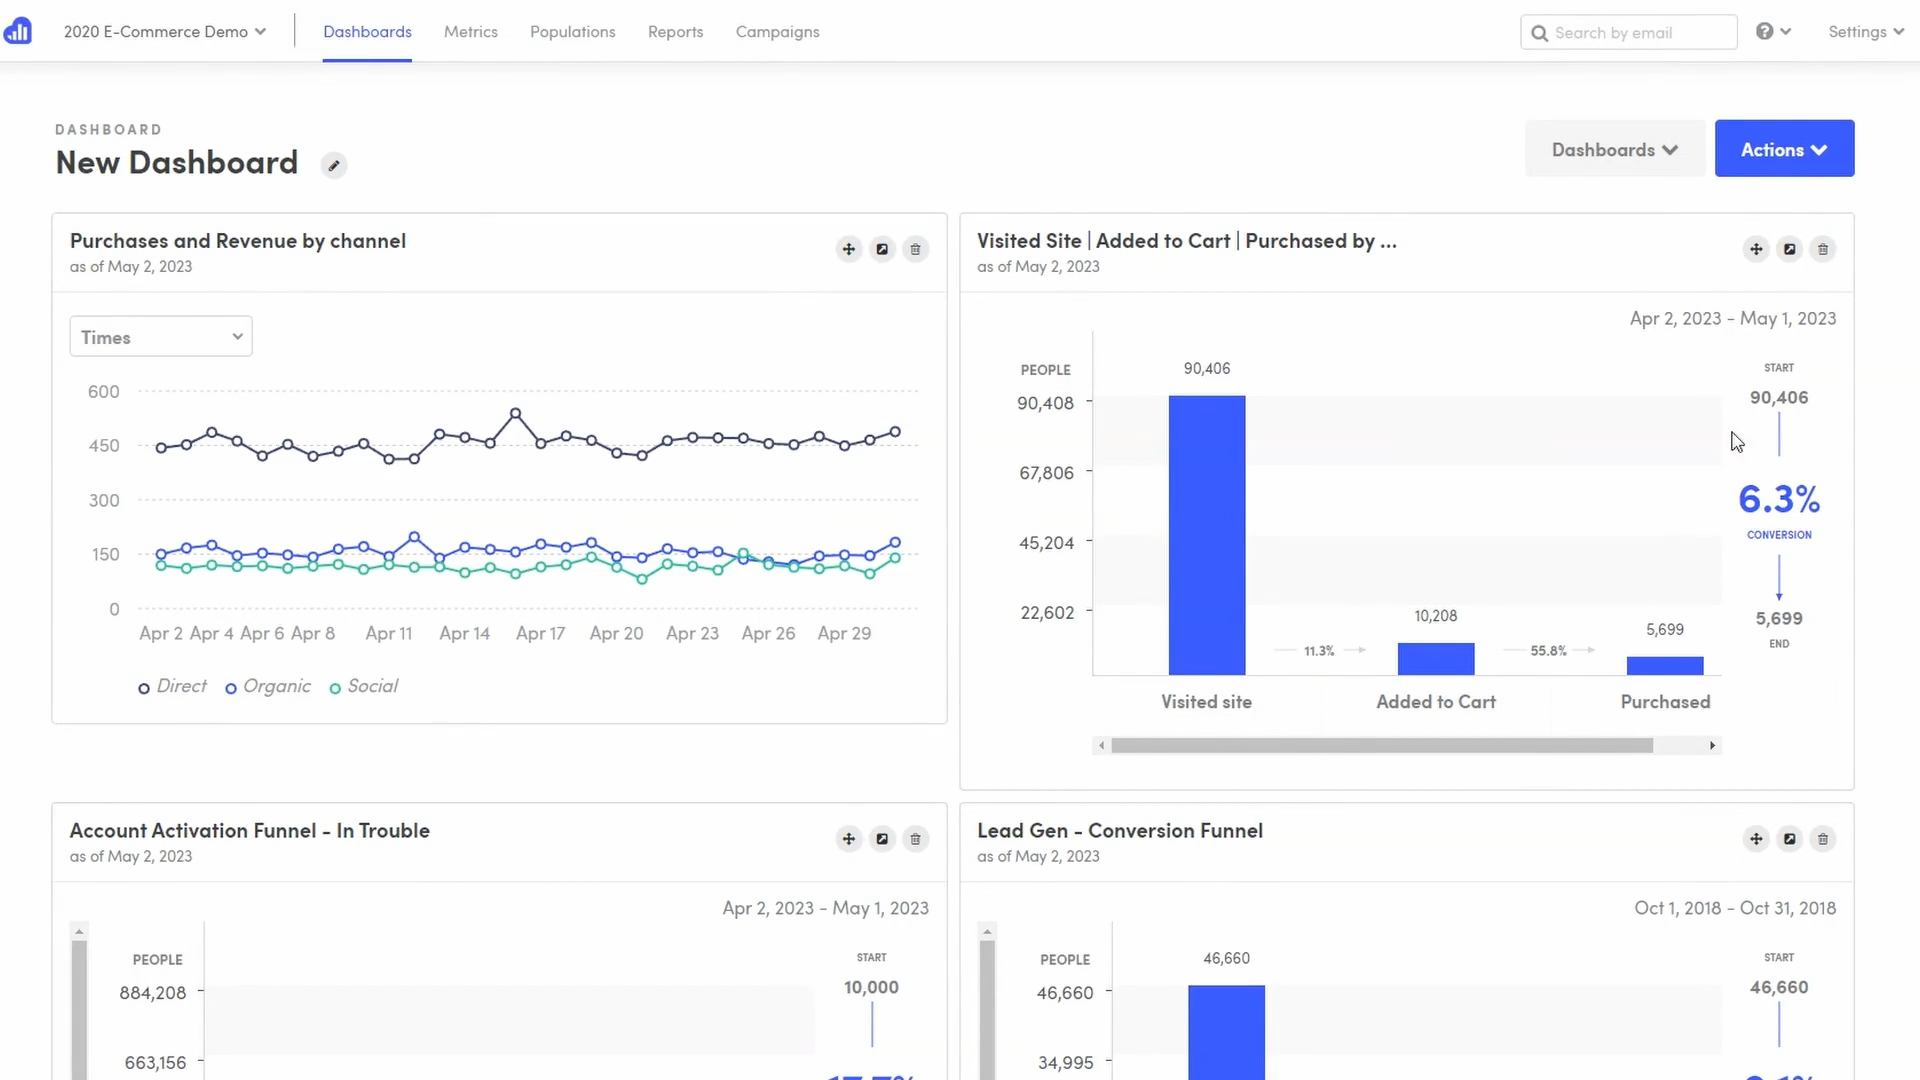This screenshot has height=1080, width=1920.
Task: Click the blue Actions button
Action: tap(1784, 148)
